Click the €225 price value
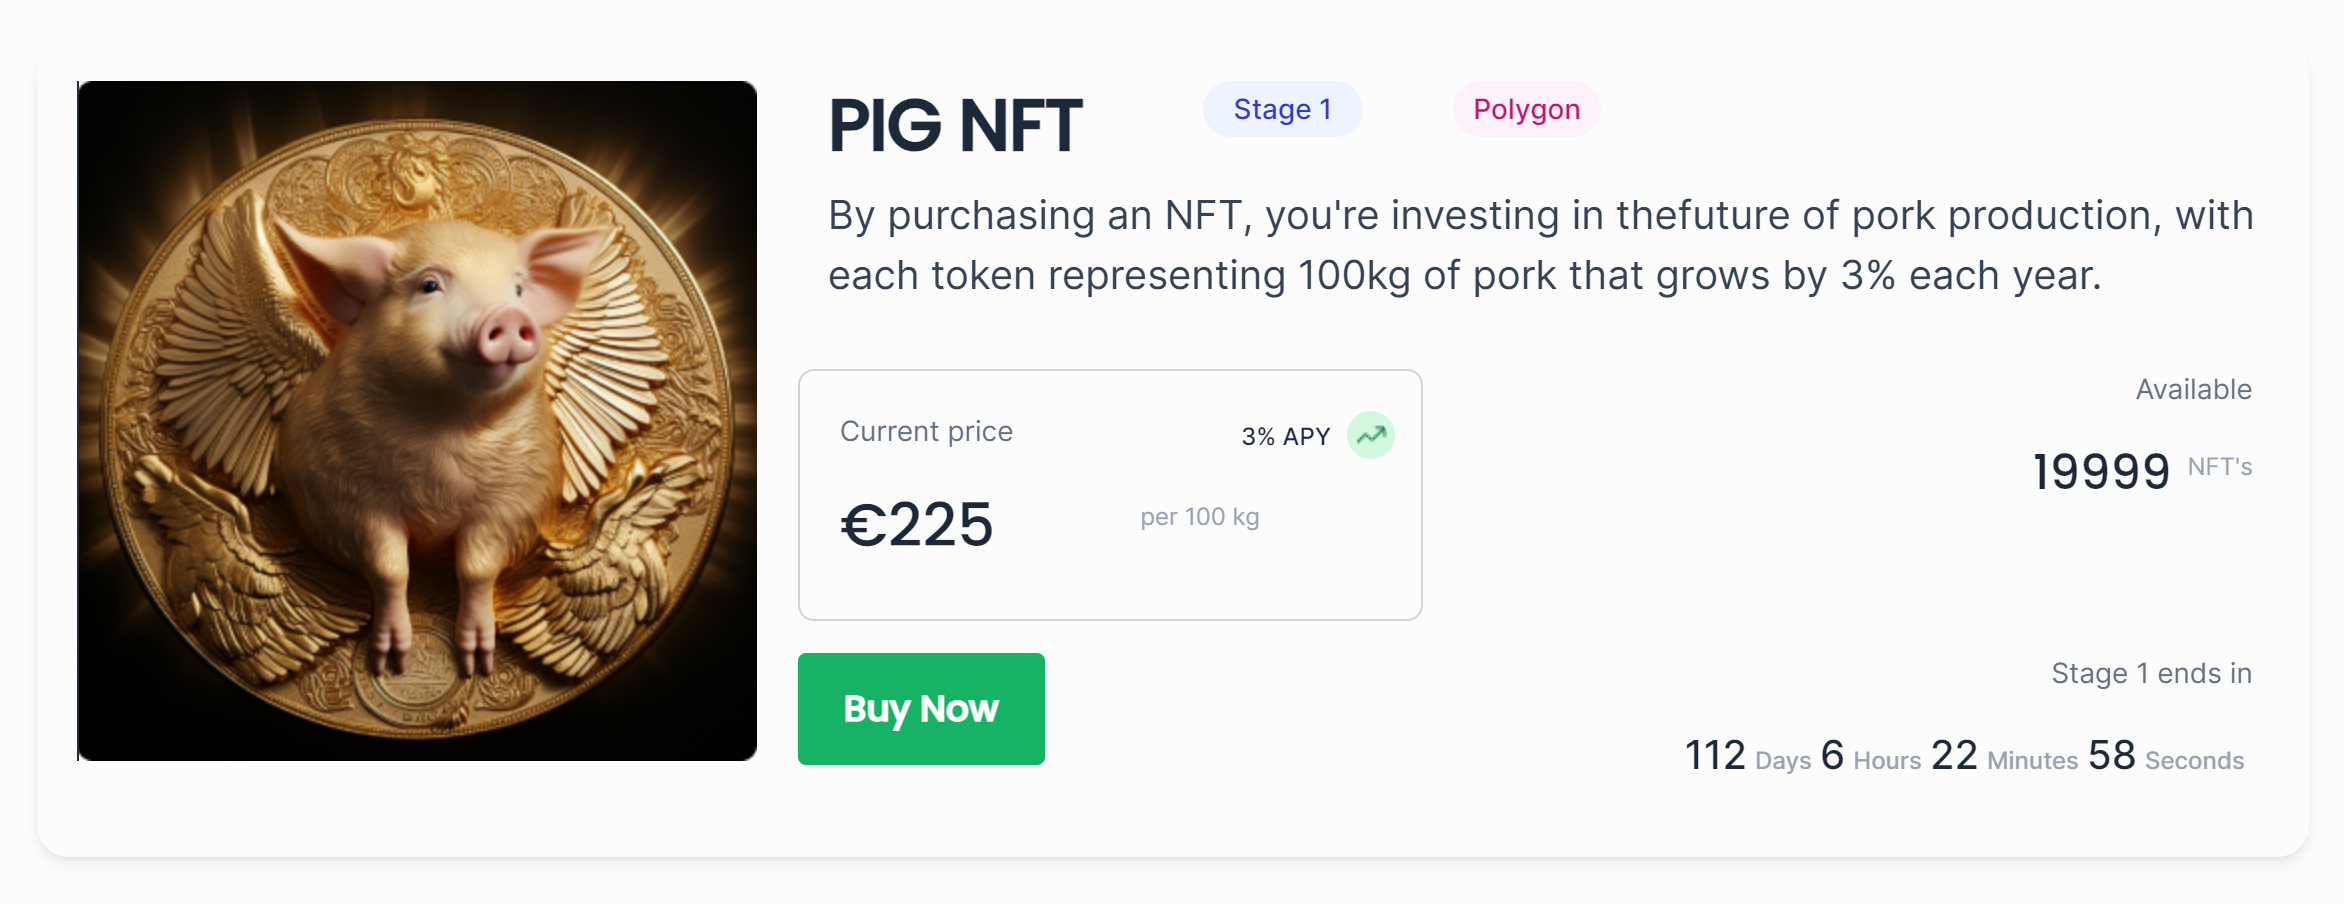This screenshot has height=904, width=2344. pos(917,524)
